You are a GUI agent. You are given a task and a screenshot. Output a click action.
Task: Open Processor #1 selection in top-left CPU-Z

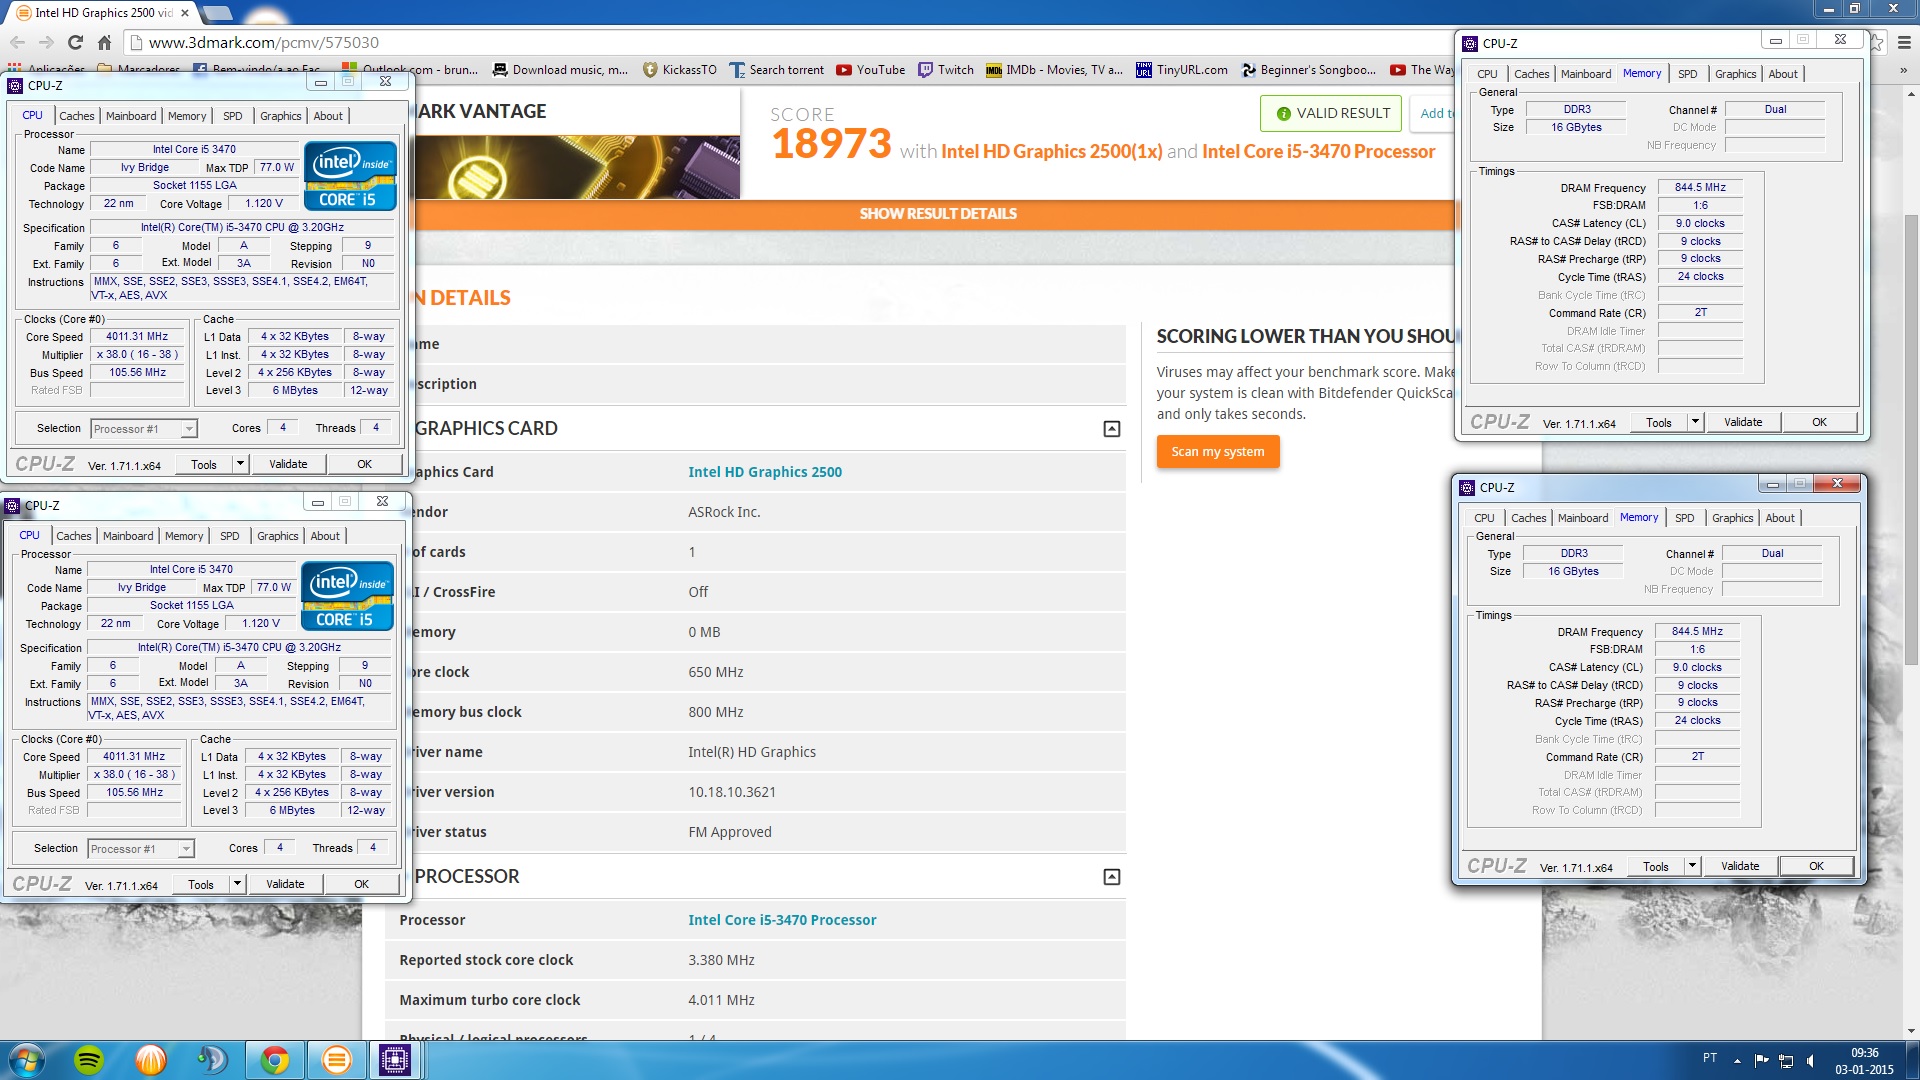[x=144, y=429]
